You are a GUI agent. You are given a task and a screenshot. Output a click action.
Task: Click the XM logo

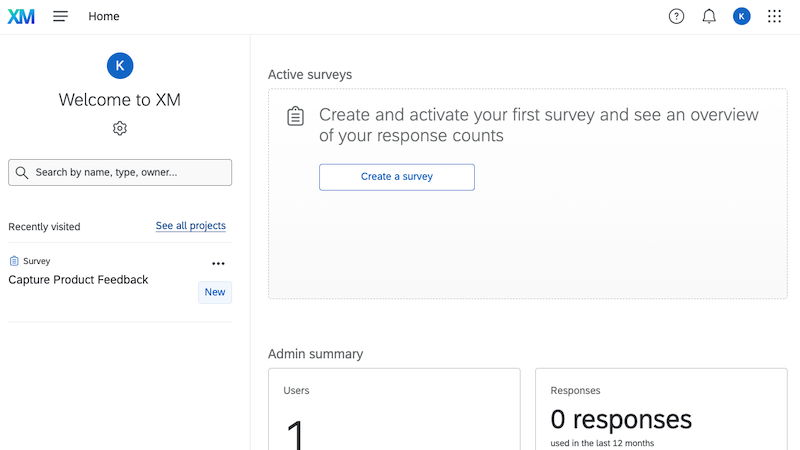click(x=21, y=16)
